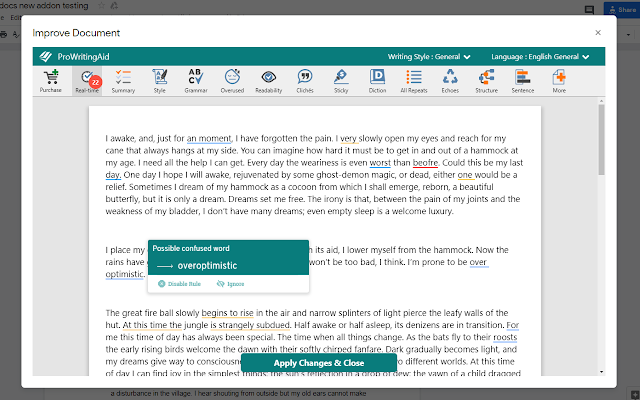Run the Grammar check
This screenshot has height=400, width=640.
tap(196, 81)
